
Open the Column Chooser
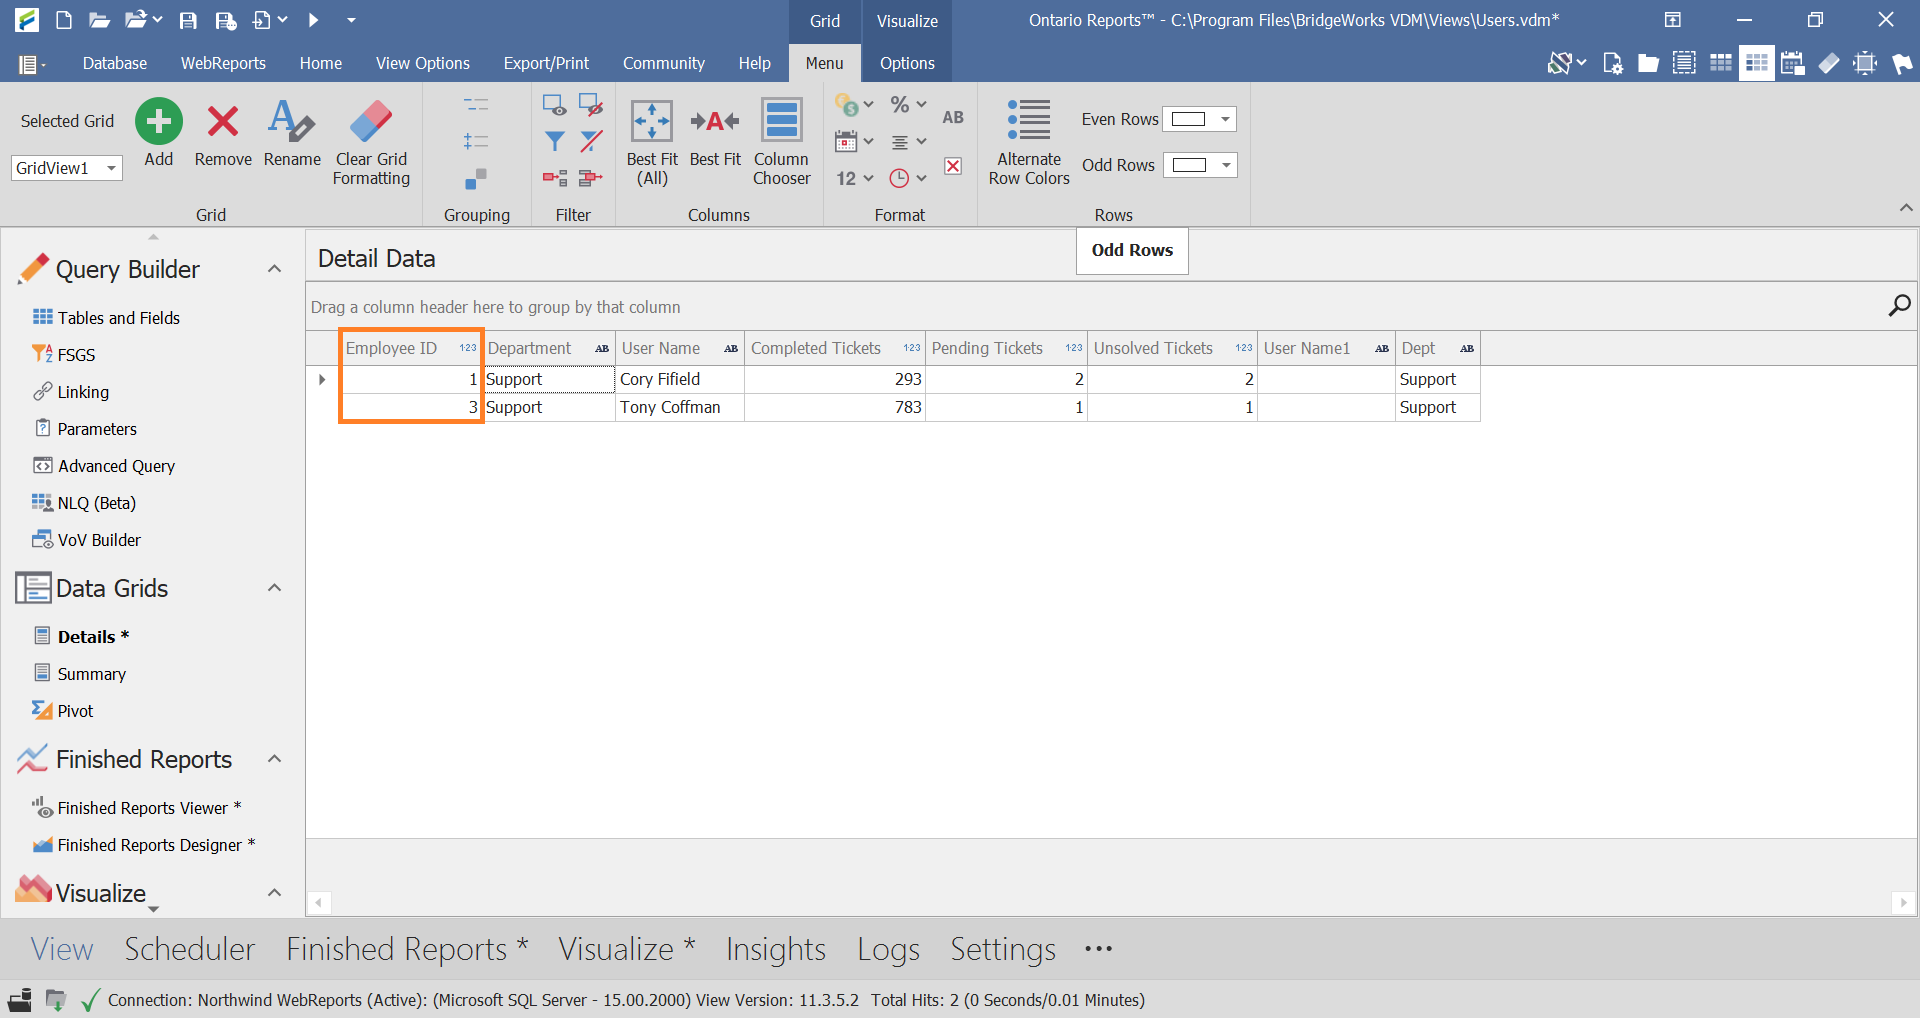point(782,121)
